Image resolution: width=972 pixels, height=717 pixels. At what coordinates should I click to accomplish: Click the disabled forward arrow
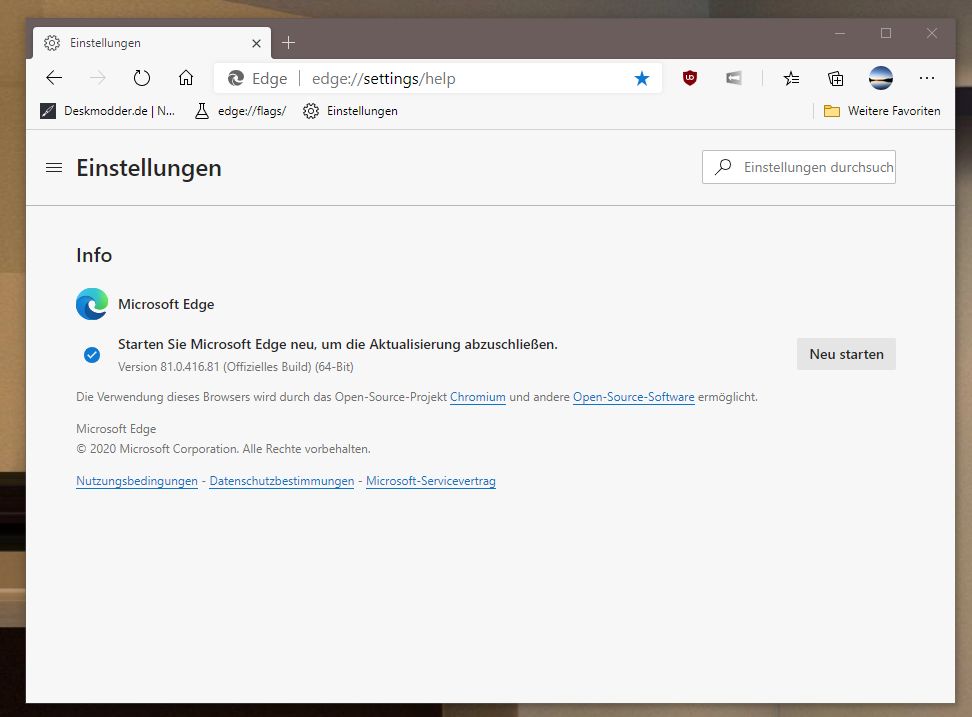pyautogui.click(x=98, y=78)
